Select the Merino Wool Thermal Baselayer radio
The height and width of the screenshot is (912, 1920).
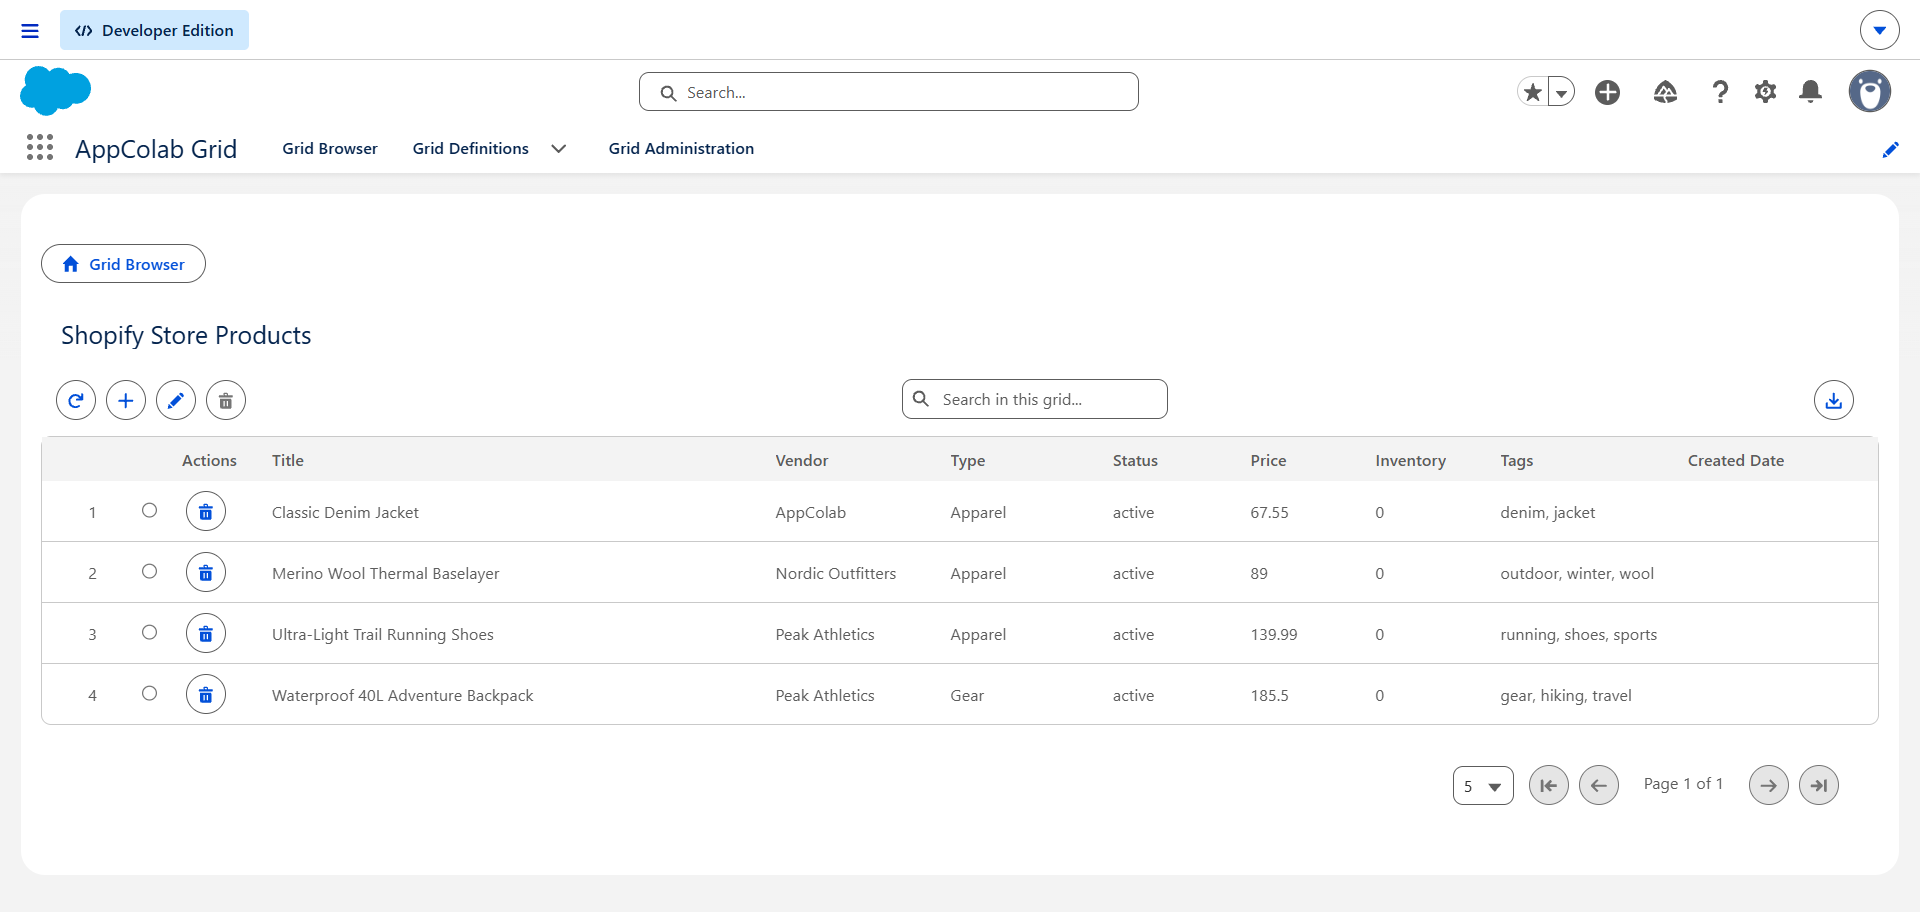149,571
